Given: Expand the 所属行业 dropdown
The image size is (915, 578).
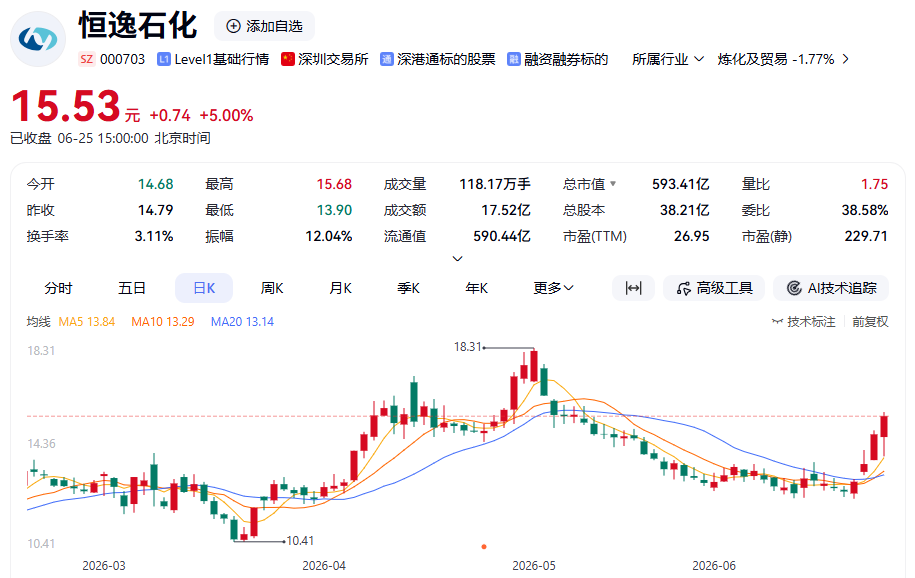Looking at the screenshot, I should (668, 60).
